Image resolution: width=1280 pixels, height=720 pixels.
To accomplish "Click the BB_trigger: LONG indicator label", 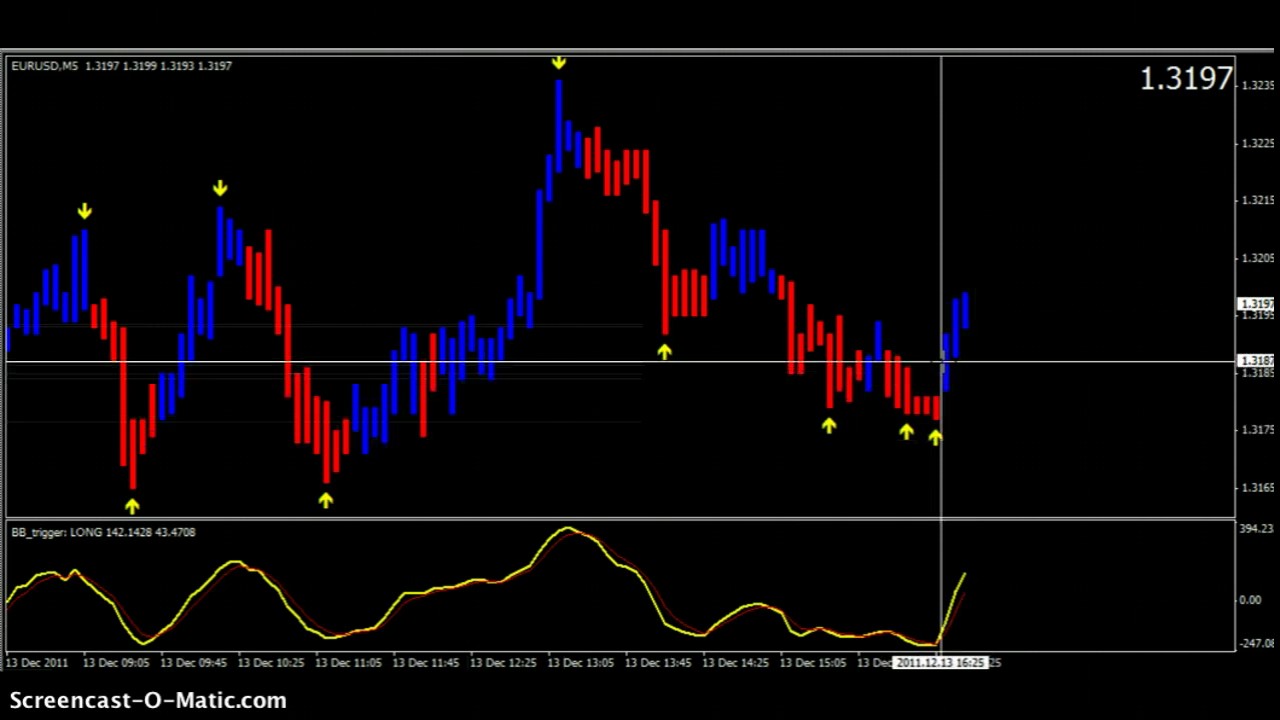I will pos(55,532).
